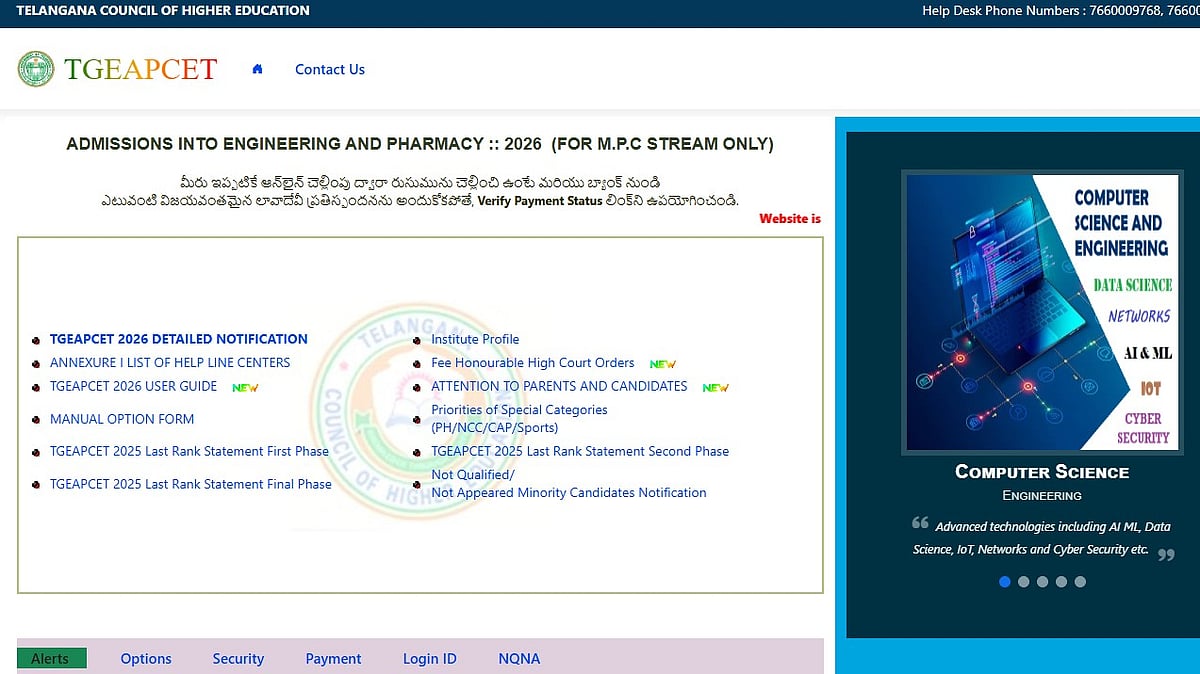Click the second carousel dot indicator
This screenshot has height=674, width=1200.
tap(1023, 581)
